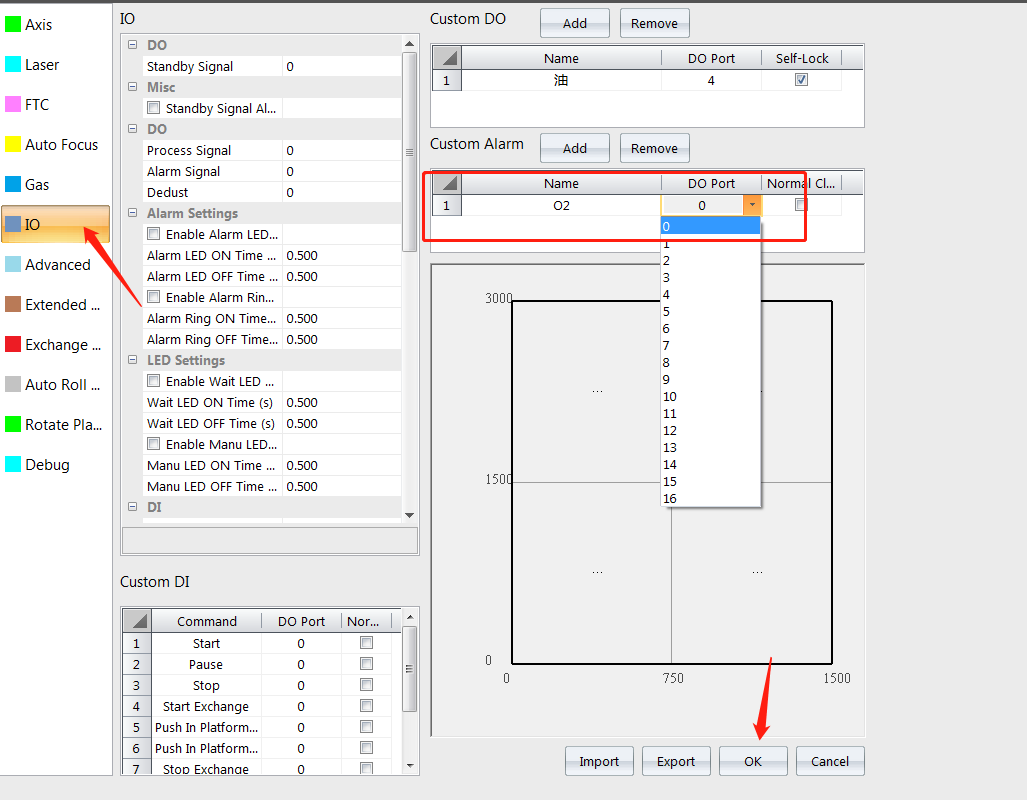
Task: Click the OK button
Action: pos(753,761)
